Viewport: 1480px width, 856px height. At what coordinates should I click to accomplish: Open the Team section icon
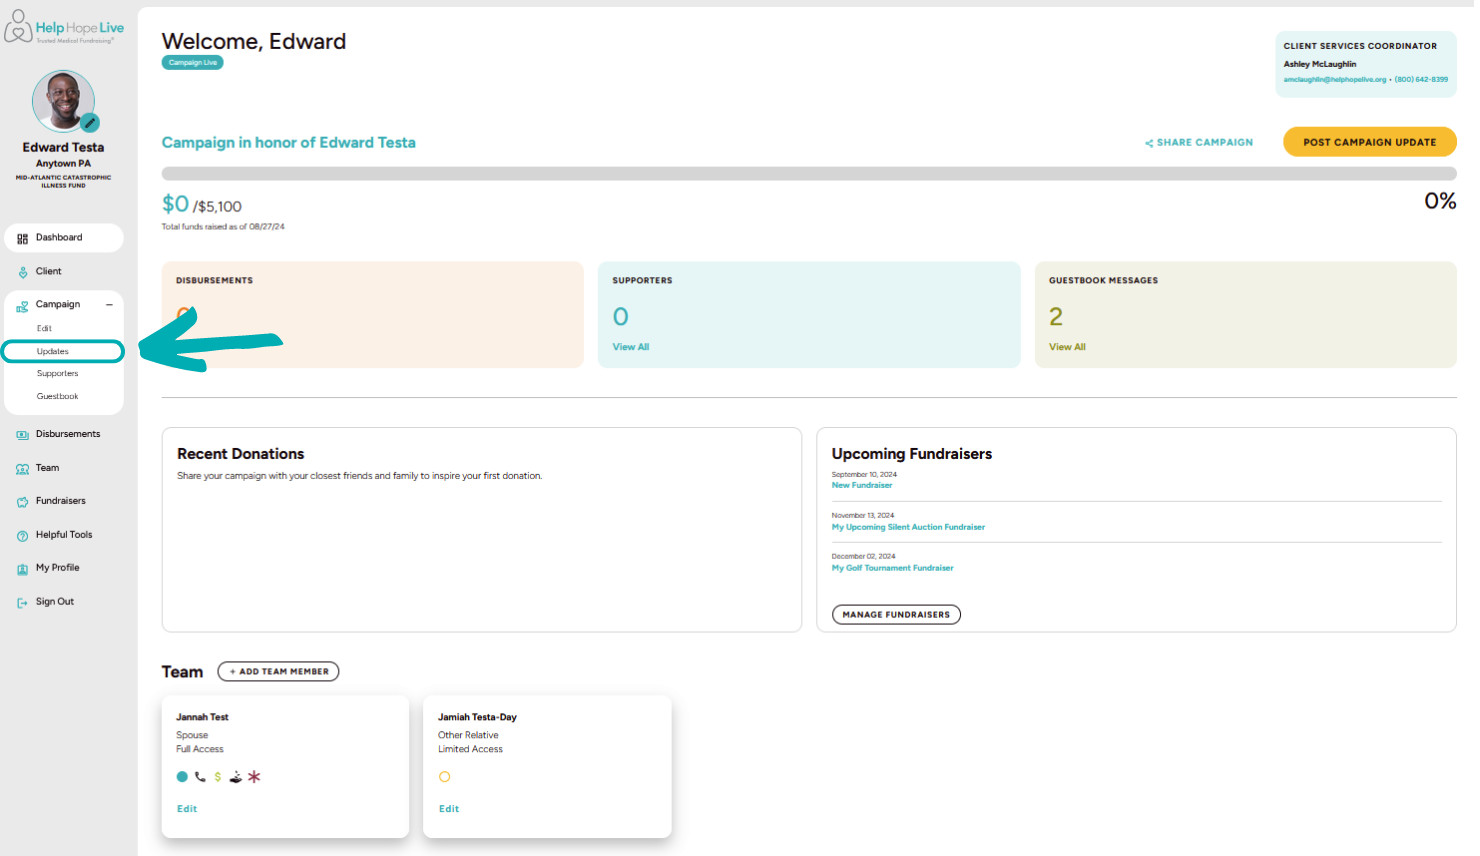coord(22,468)
